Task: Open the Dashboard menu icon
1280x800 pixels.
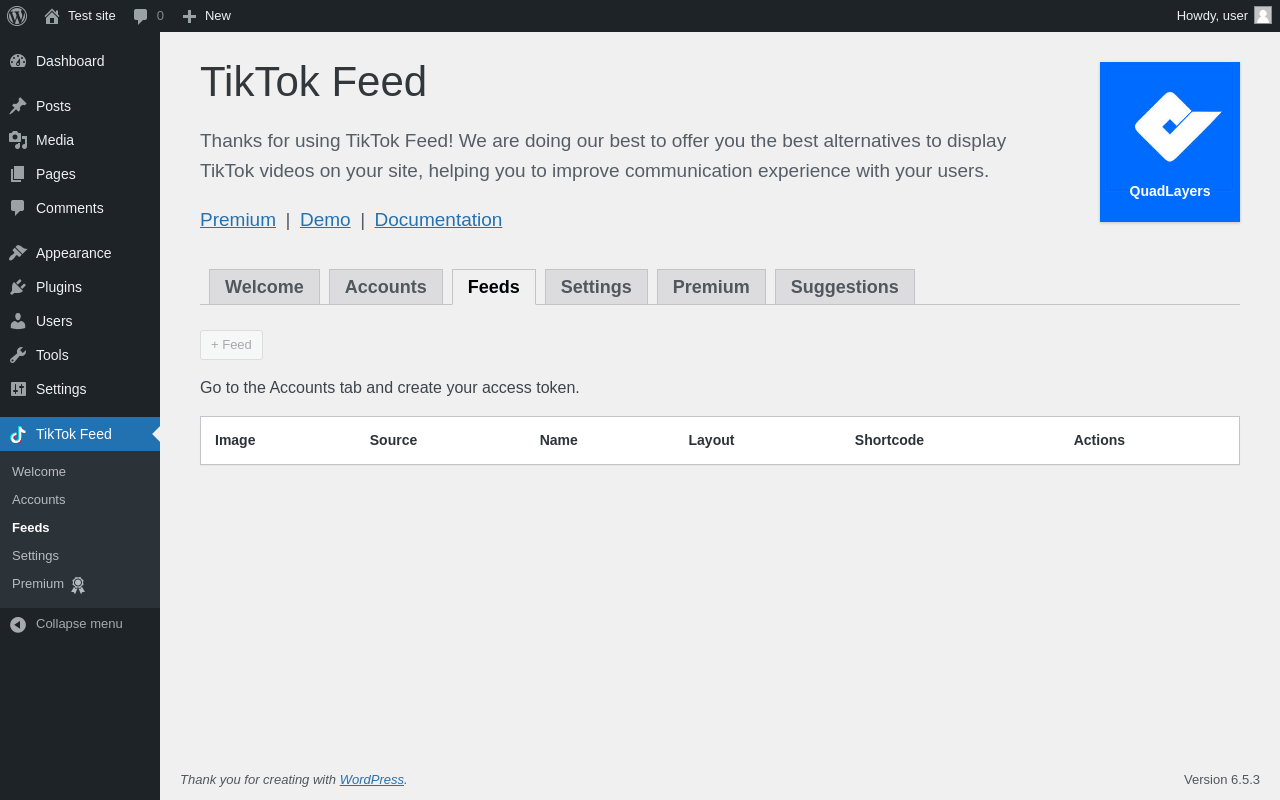Action: click(x=18, y=61)
